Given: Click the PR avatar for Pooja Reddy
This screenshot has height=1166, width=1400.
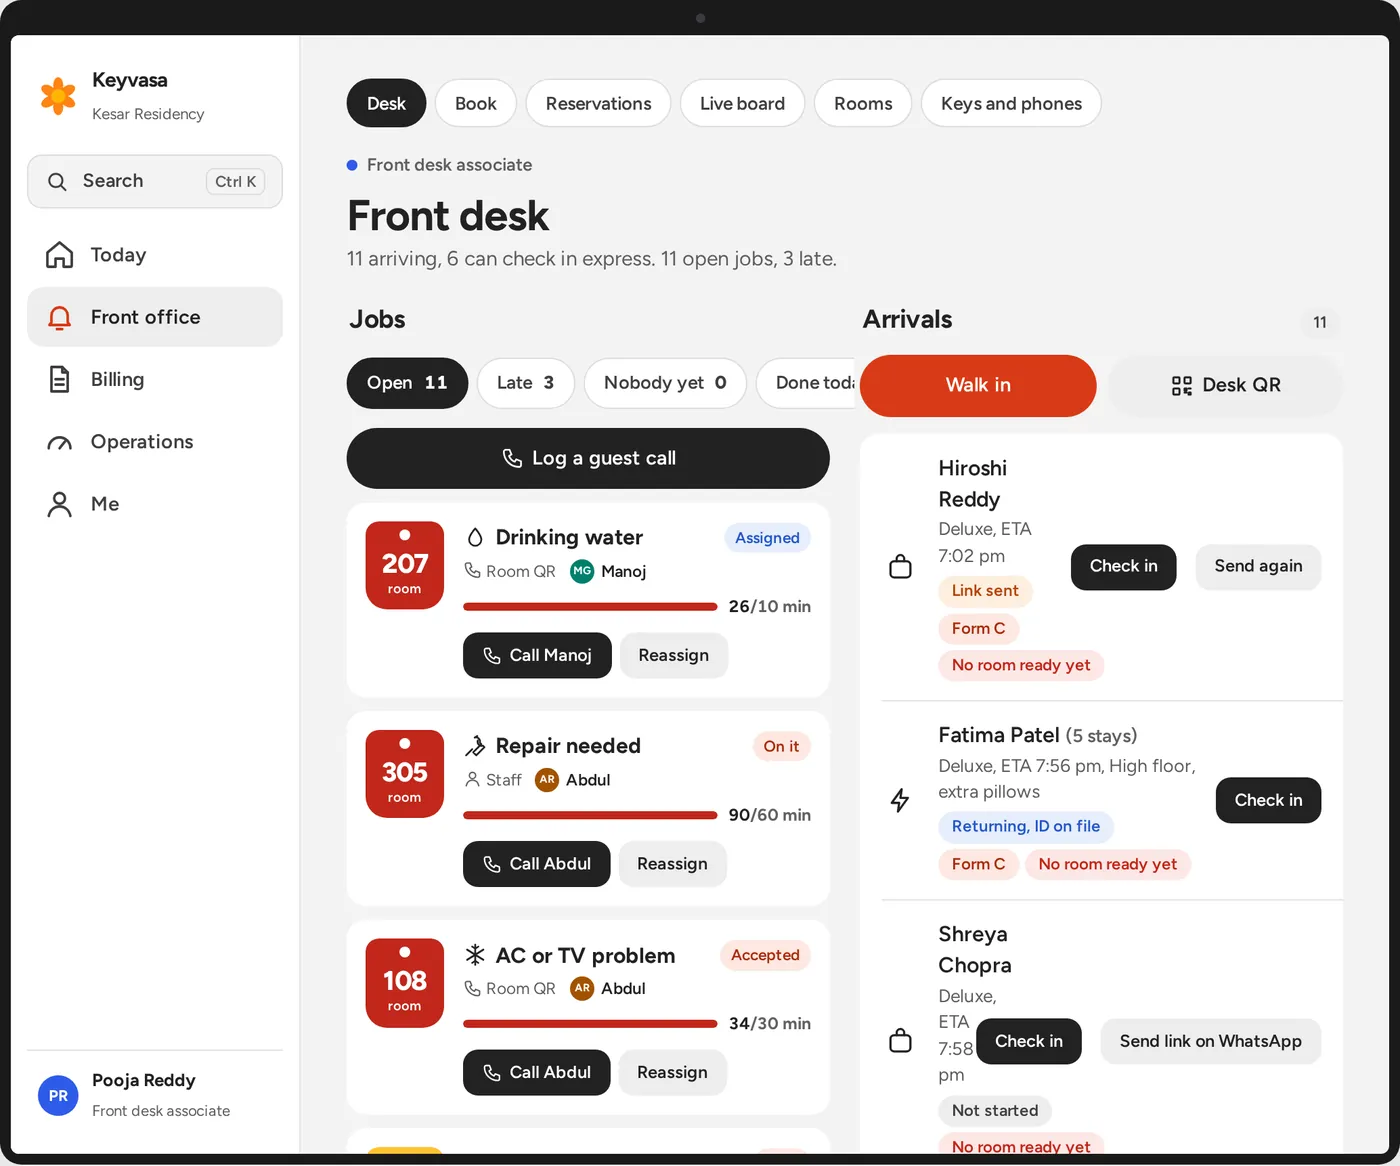Looking at the screenshot, I should pyautogui.click(x=58, y=1096).
